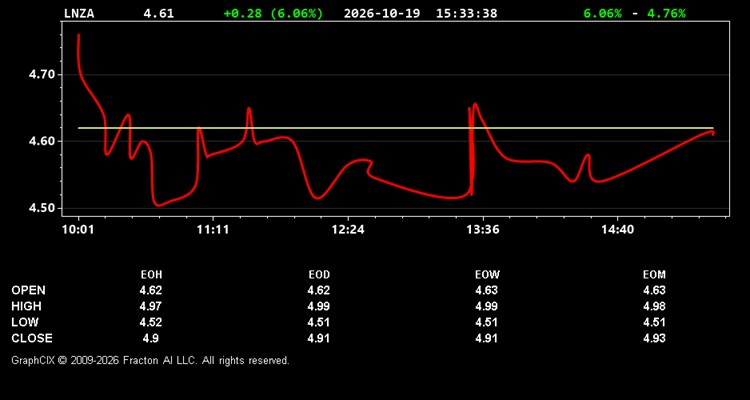
Task: Click the EOD high value 4.99
Action: coord(319,306)
